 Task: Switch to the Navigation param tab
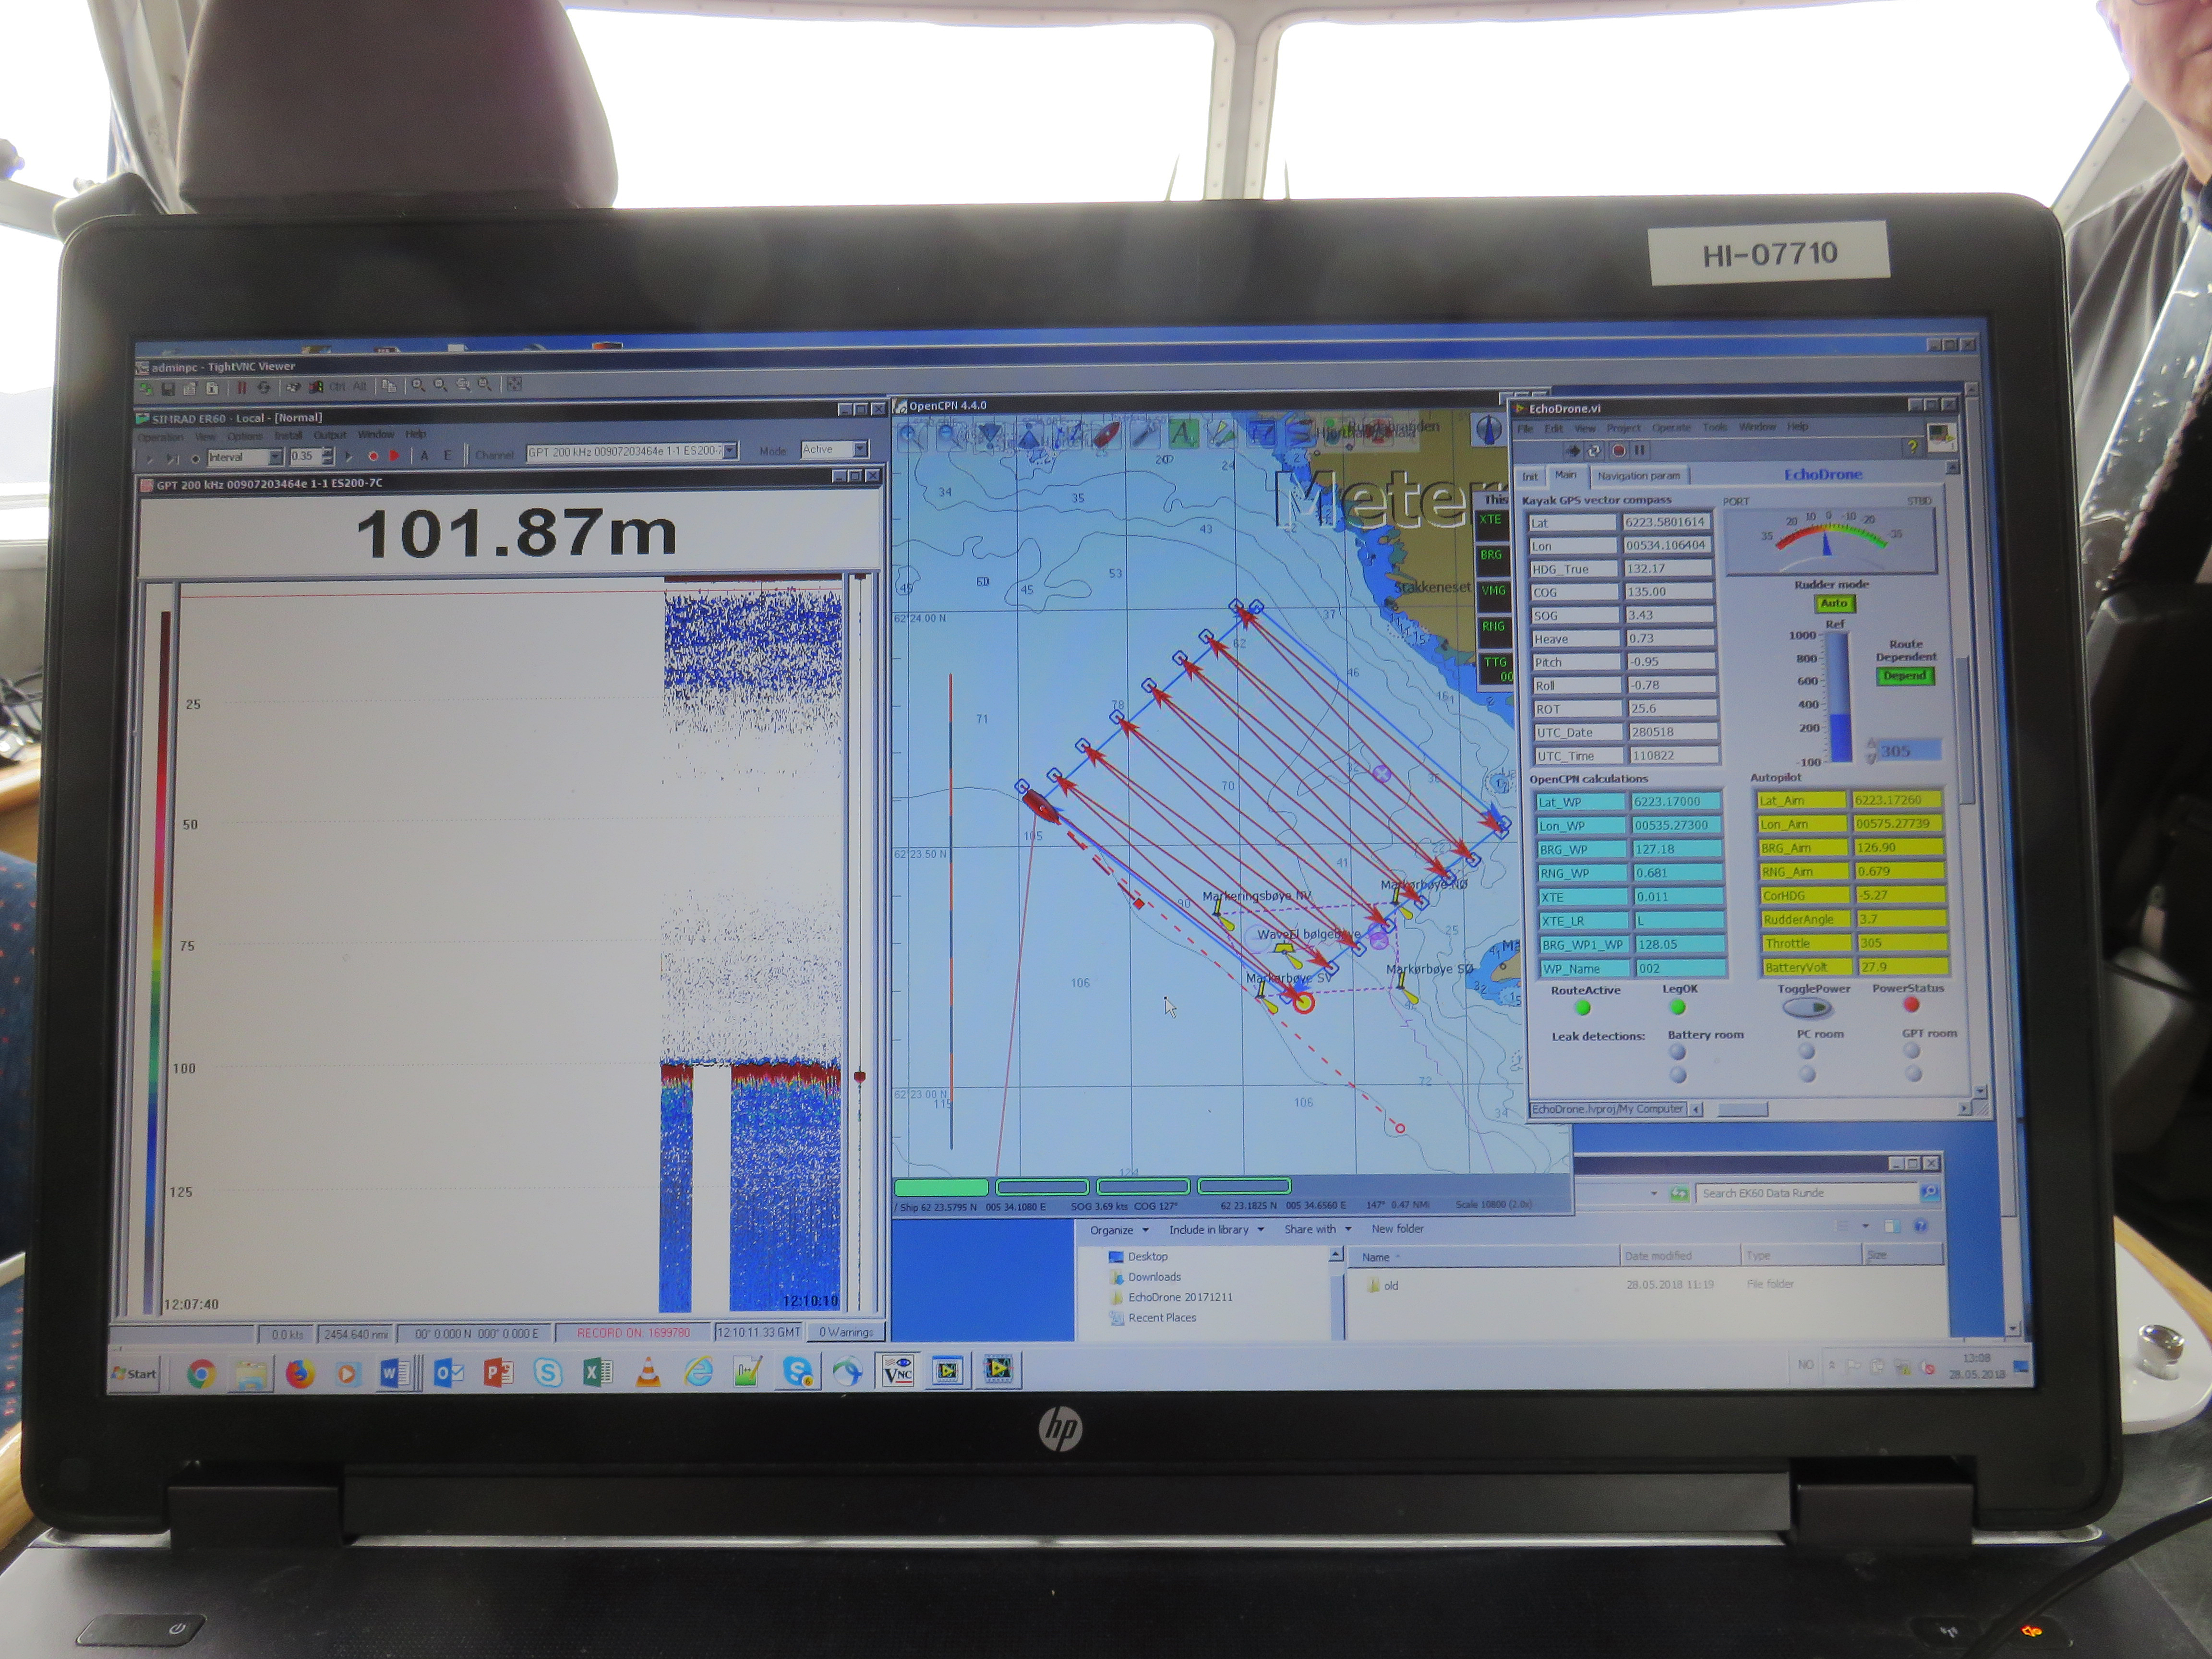click(x=1638, y=476)
